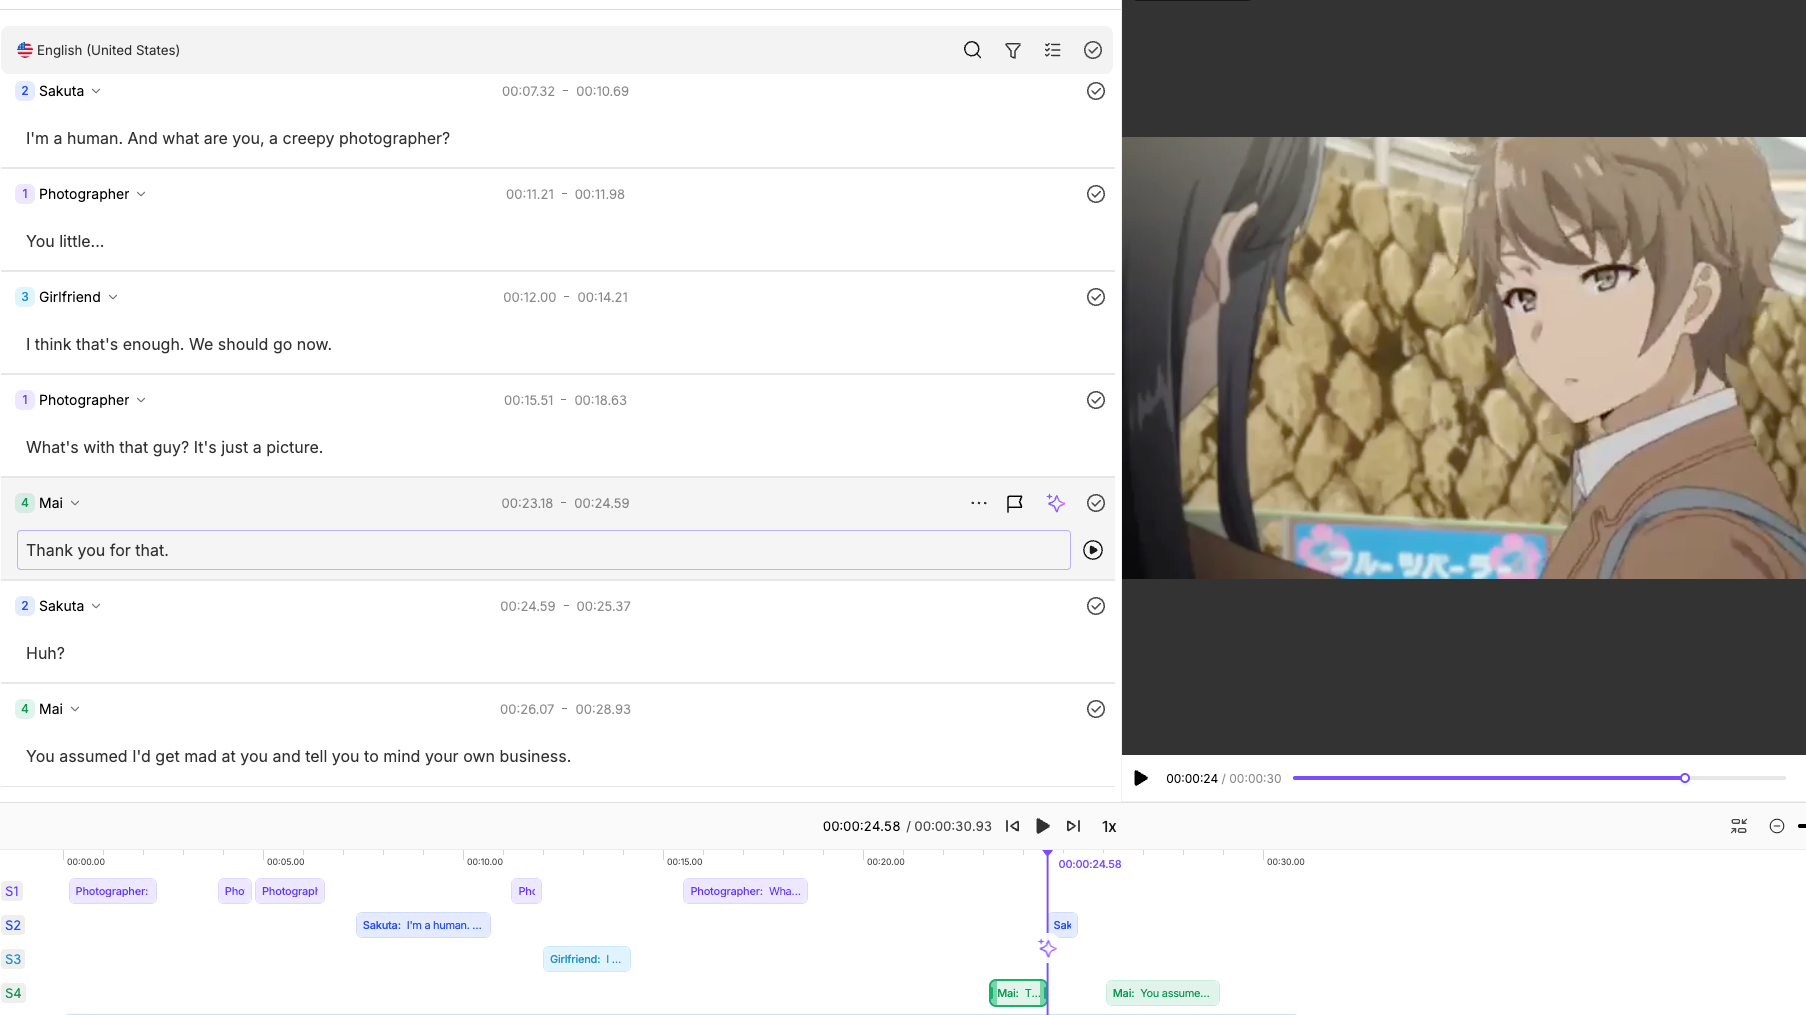Open transcript search magnifier icon
The width and height of the screenshot is (1806, 1015).
[x=972, y=50]
